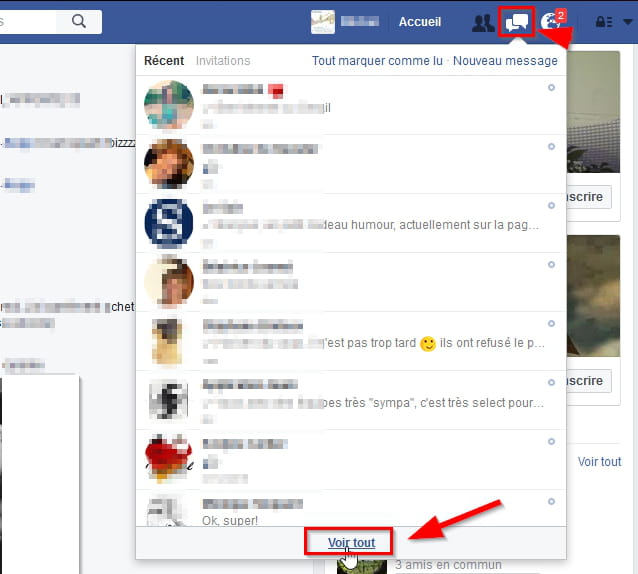
Task: Open conversation mentioning 'est pas trop tard'
Action: tap(351, 341)
